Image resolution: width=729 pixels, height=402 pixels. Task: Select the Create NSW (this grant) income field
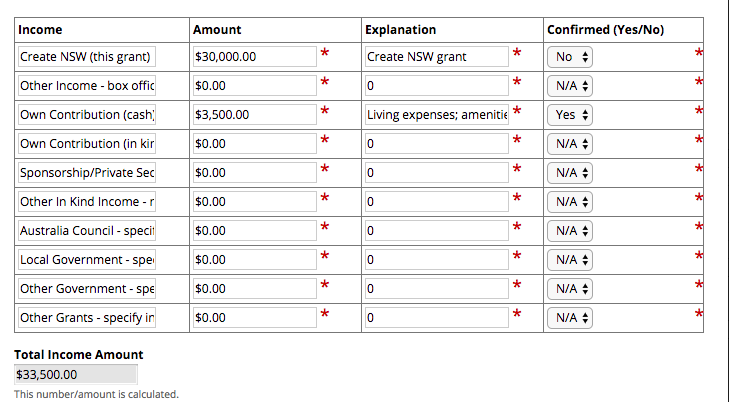point(87,57)
